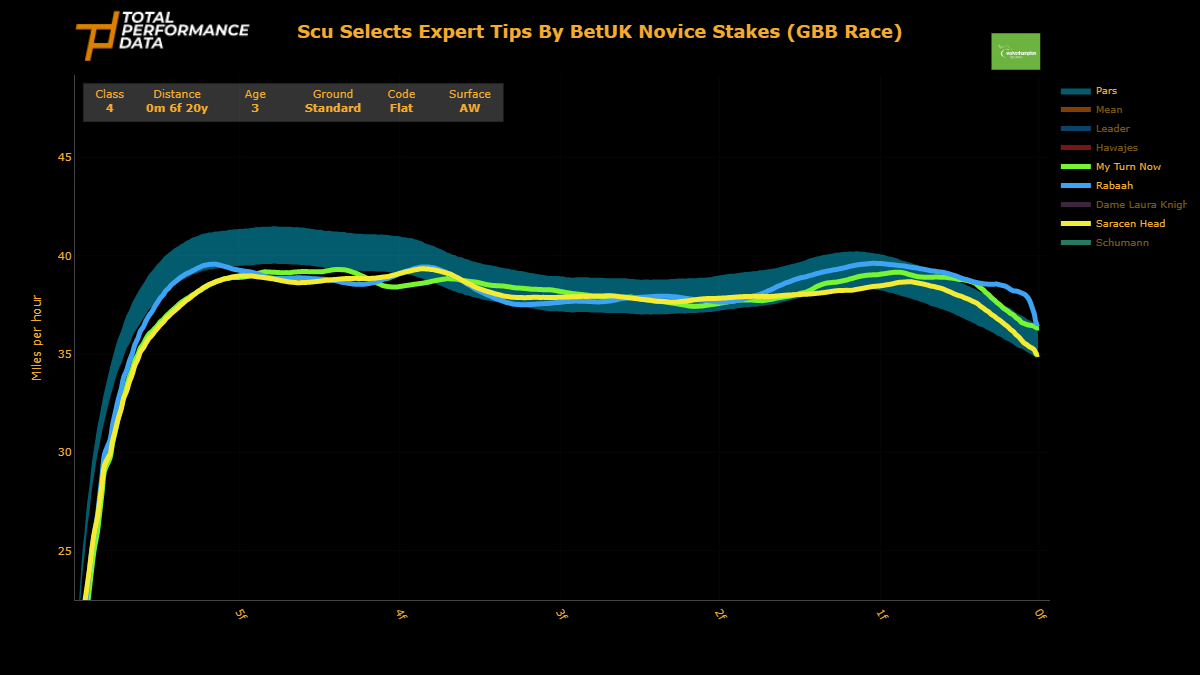
Task: Click the green Wolverhampton racecourse logo
Action: (1015, 51)
